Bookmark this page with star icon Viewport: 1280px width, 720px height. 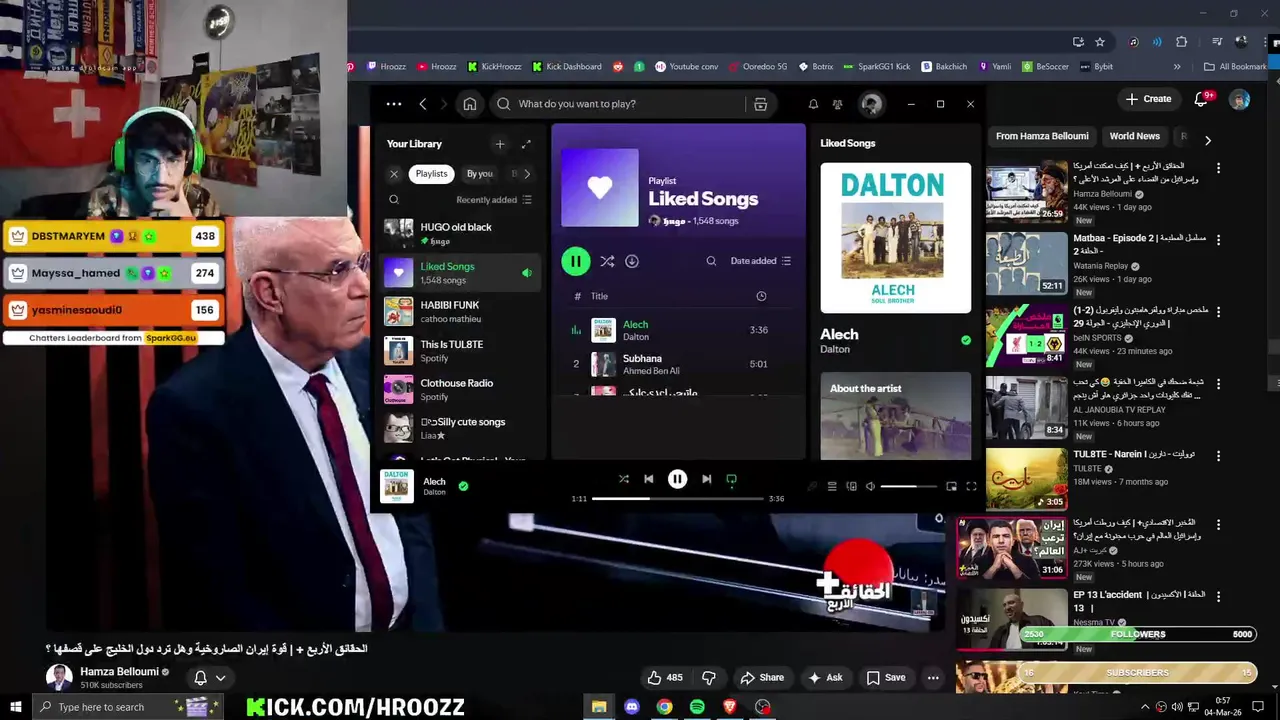click(x=1100, y=42)
